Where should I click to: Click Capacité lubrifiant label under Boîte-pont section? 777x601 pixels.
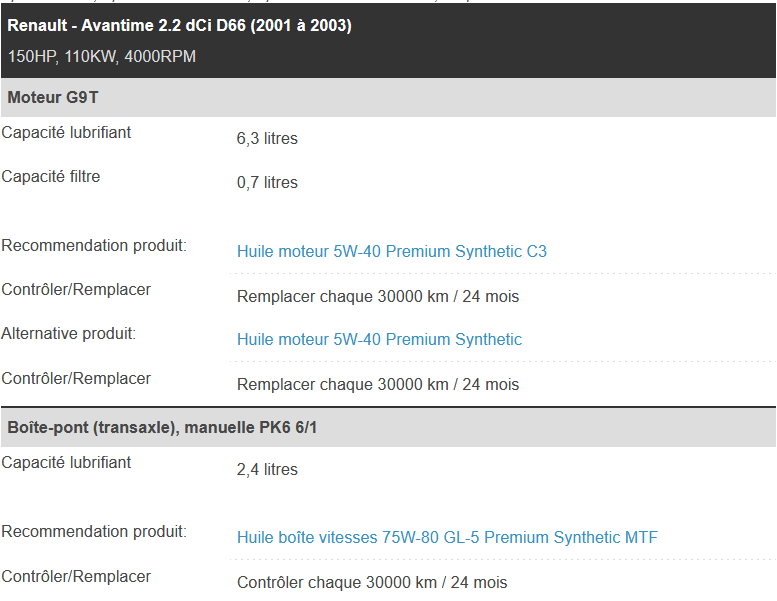66,463
